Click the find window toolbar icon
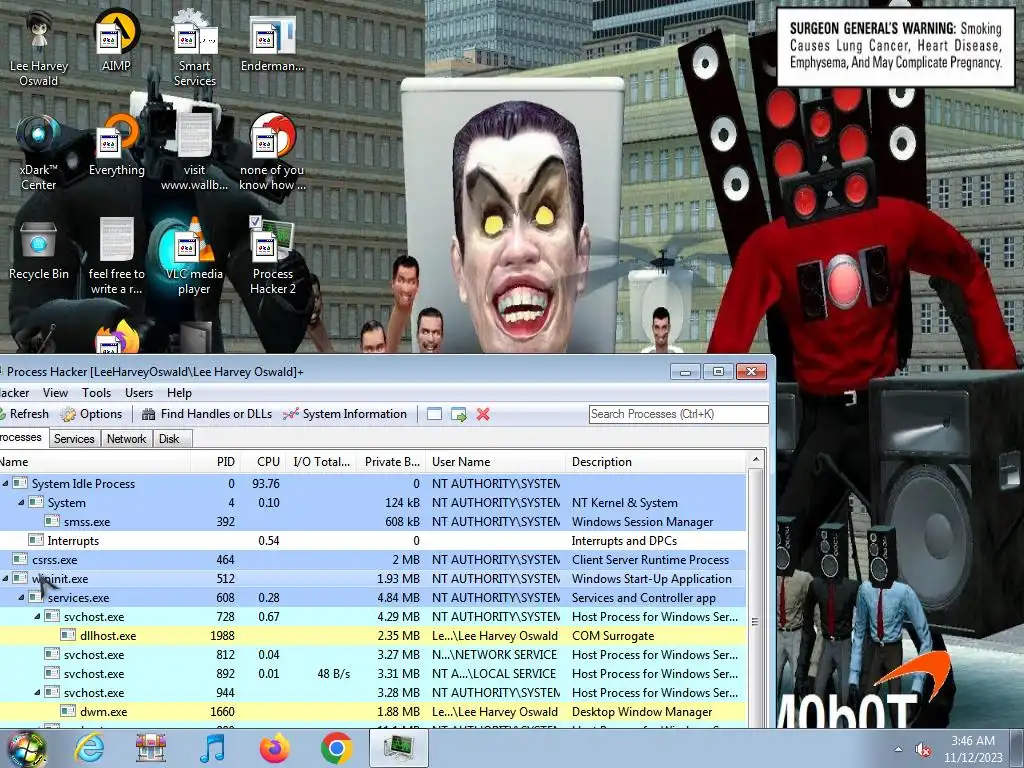Viewport: 1024px width, 768px height. (434, 414)
